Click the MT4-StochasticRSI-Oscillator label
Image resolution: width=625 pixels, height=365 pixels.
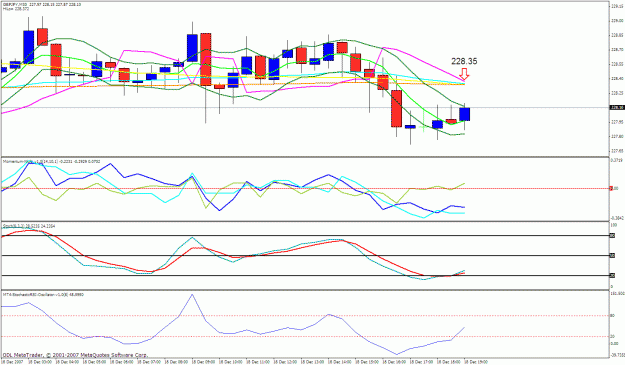(43, 294)
